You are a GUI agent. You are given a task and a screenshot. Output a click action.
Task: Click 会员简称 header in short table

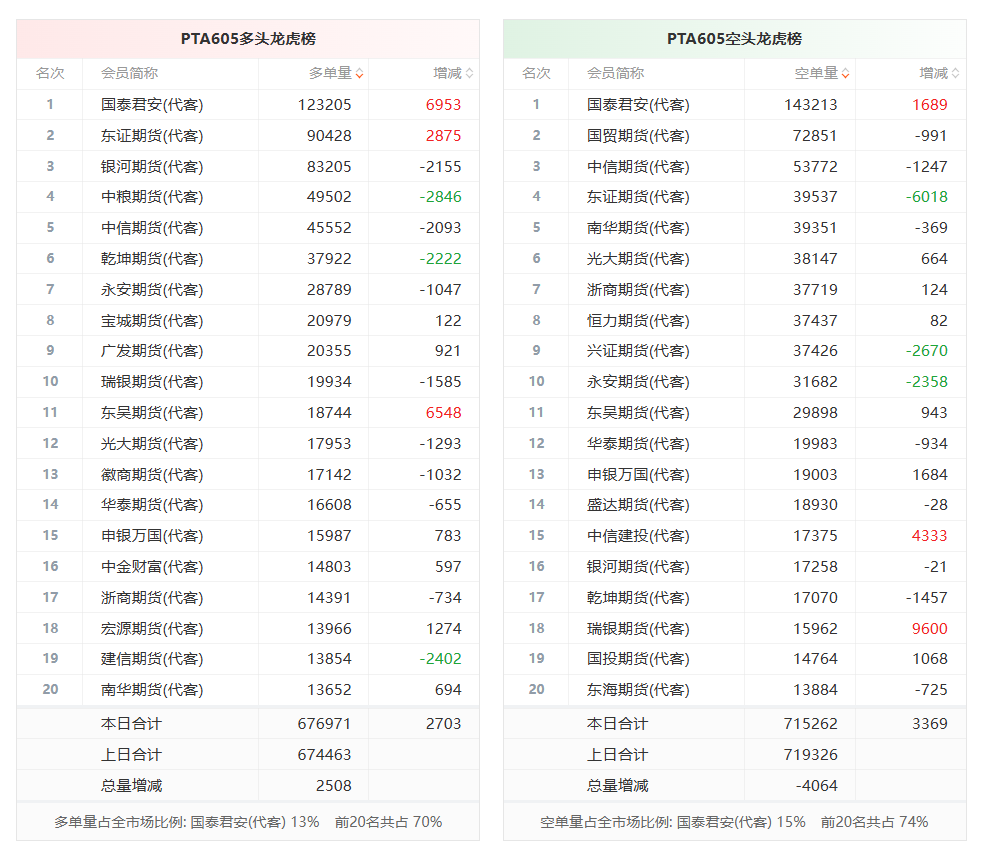coord(616,73)
